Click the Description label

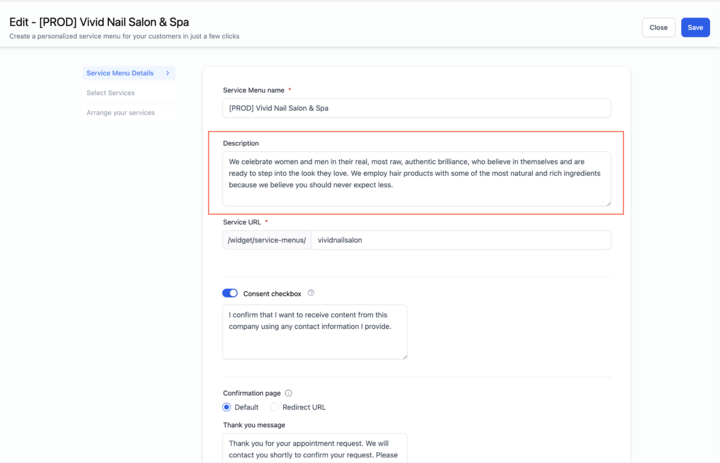pyautogui.click(x=241, y=143)
